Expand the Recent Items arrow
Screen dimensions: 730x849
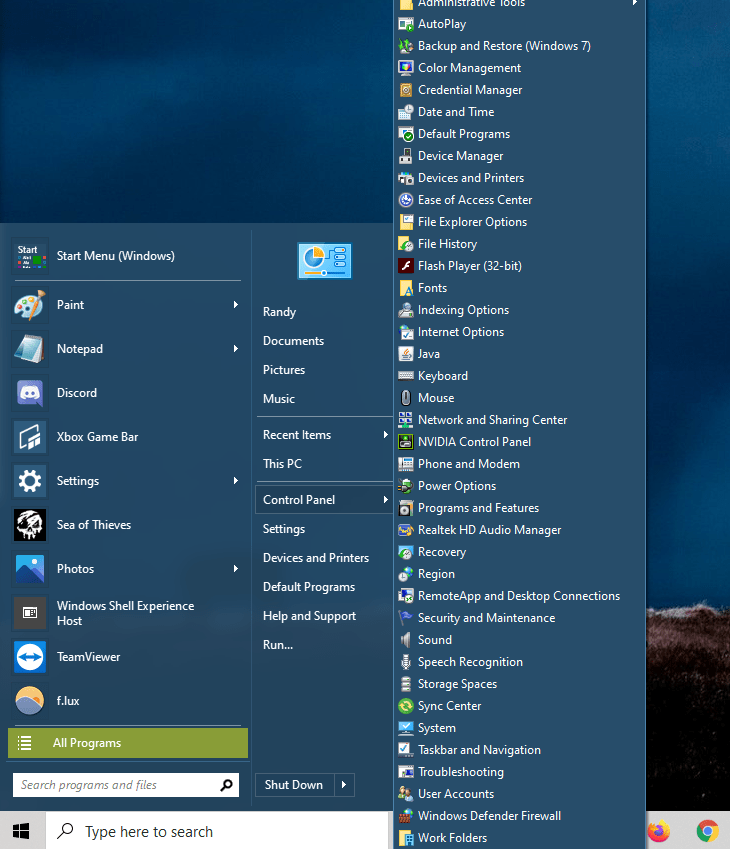coord(385,435)
